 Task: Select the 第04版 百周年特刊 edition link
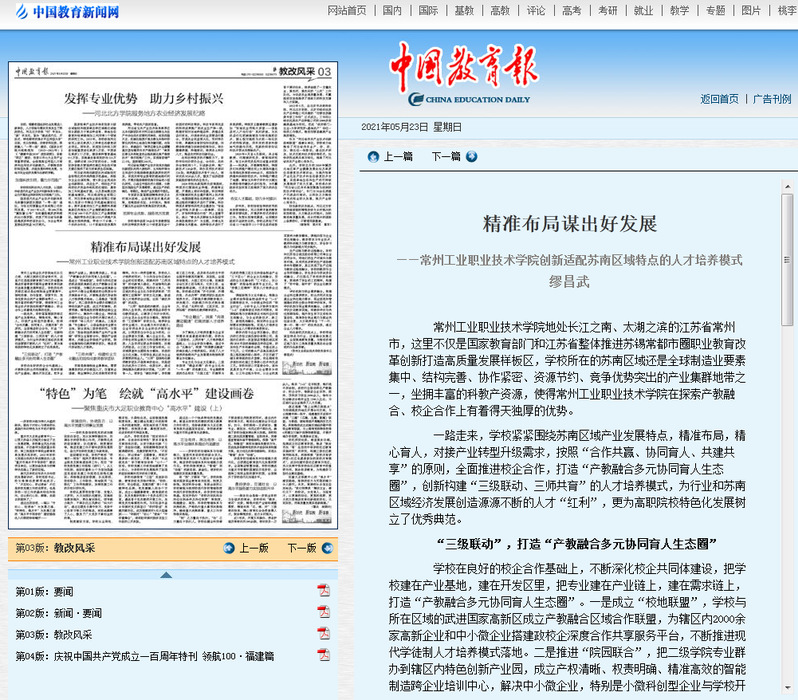[144, 657]
